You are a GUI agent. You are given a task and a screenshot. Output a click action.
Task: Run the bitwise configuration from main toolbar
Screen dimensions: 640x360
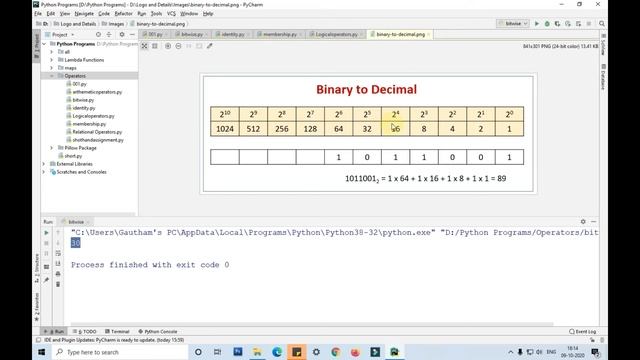537,24
